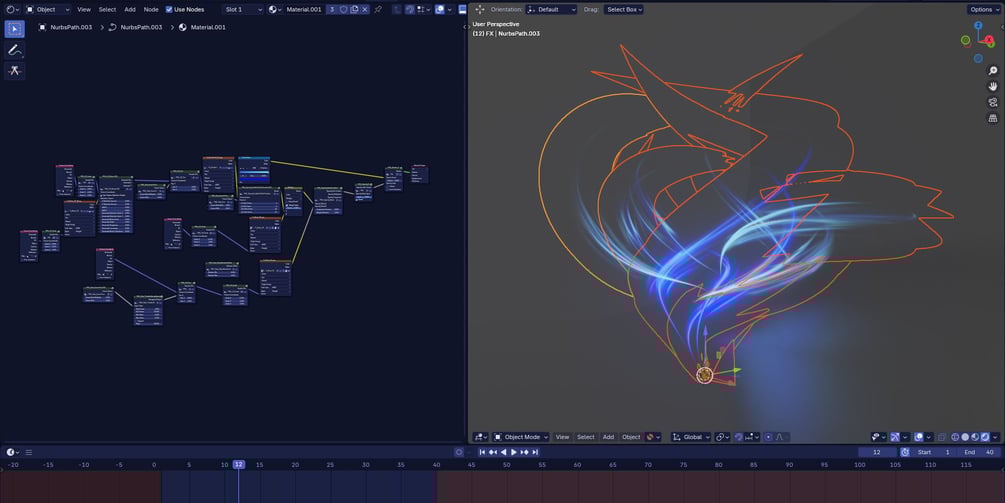The height and width of the screenshot is (503, 1005).
Task: Toggle viewport gizmos button
Action: click(x=895, y=437)
